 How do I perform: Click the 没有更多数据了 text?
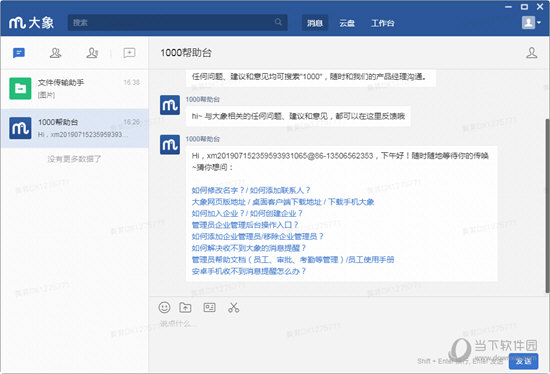pos(74,159)
